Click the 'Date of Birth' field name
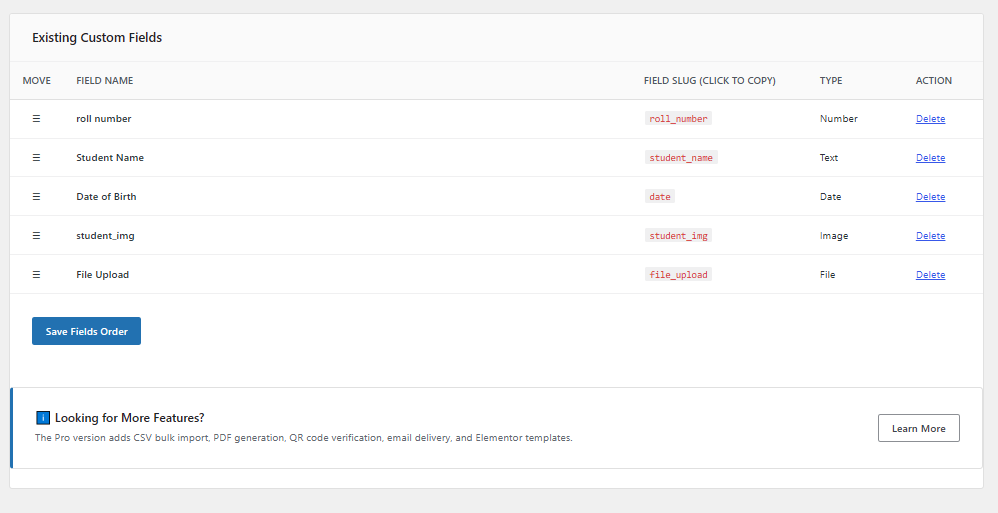 click(106, 197)
